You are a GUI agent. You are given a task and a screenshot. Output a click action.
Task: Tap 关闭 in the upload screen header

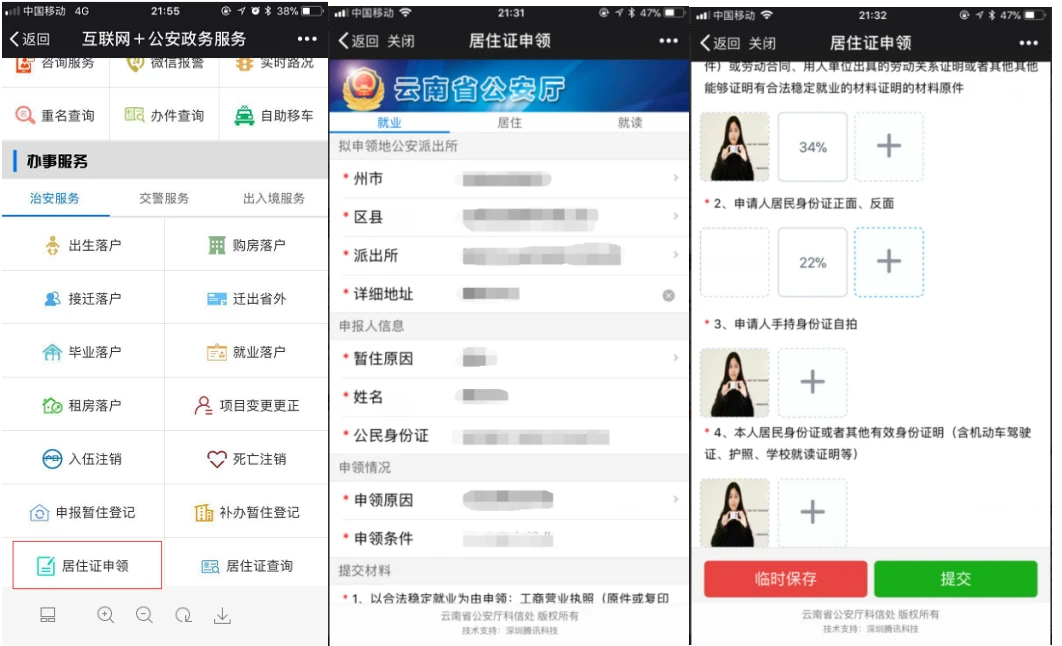point(762,43)
